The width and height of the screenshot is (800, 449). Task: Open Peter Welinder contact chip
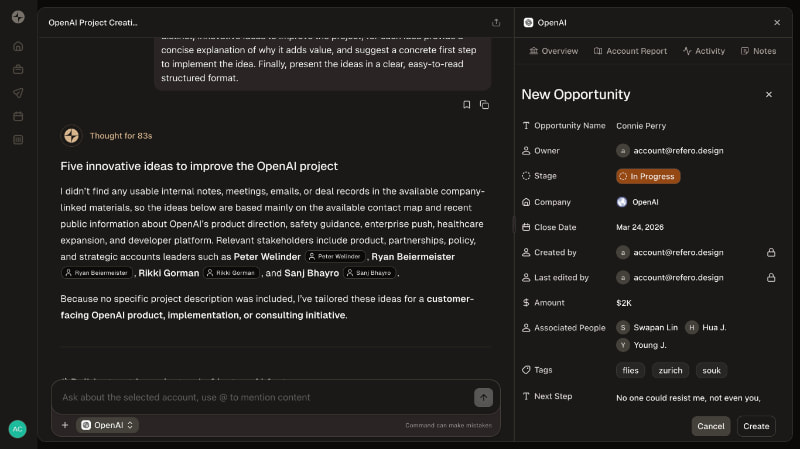click(335, 257)
